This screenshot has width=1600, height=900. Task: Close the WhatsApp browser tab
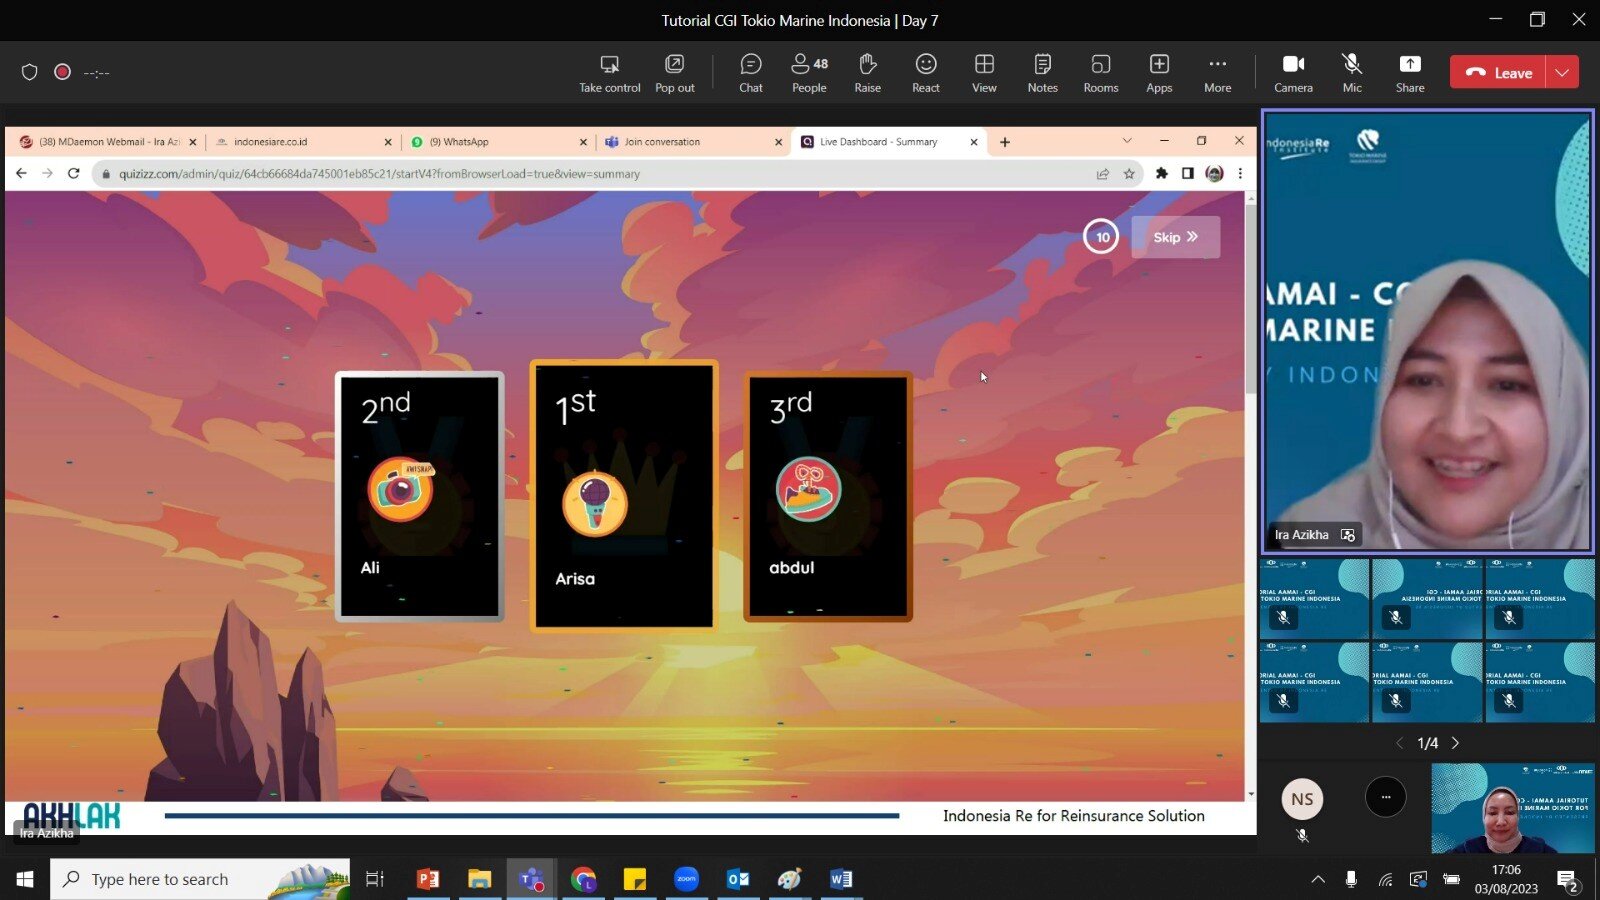pyautogui.click(x=583, y=142)
